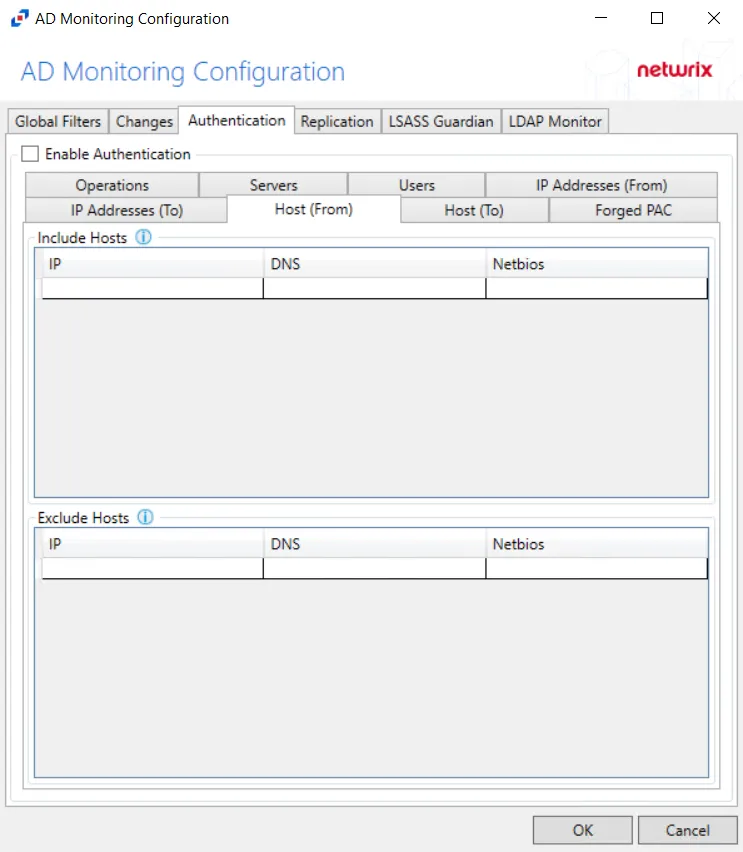Open the Operations sub-tab

[x=112, y=185]
